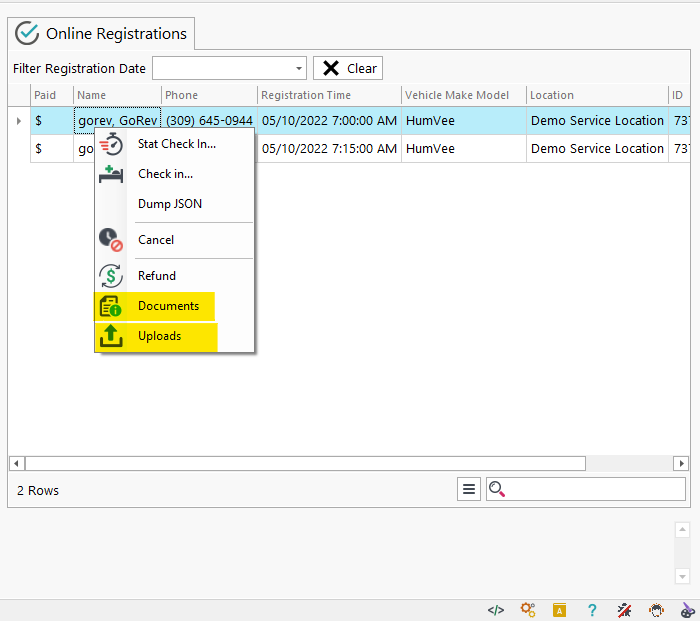Choose Dump JSON in the context menu
Image resolution: width=700 pixels, height=621 pixels.
169,204
